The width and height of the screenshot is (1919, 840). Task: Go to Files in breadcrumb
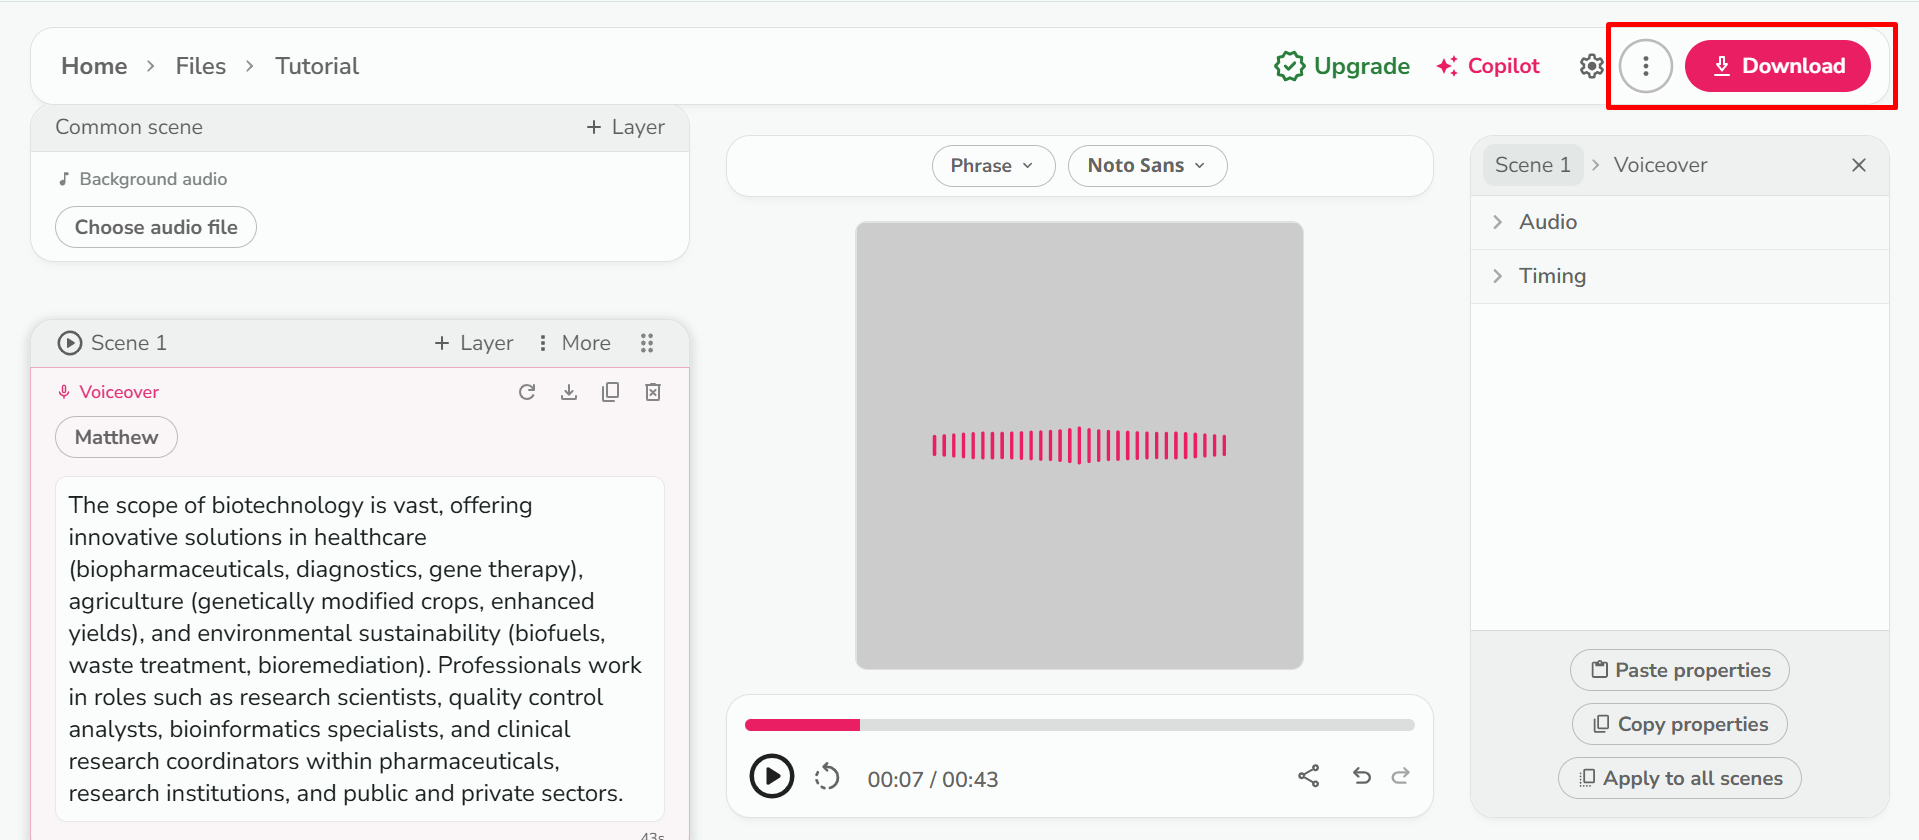coord(201,66)
